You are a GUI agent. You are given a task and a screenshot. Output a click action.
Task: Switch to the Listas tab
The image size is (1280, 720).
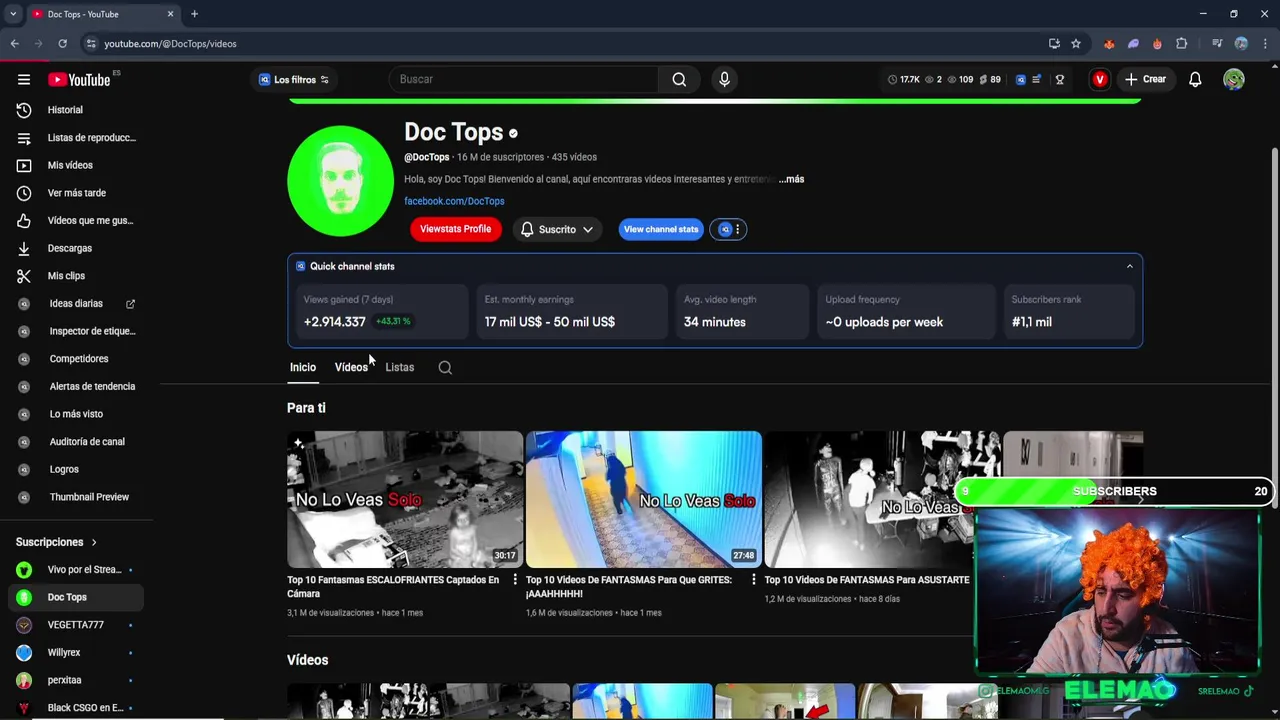pyautogui.click(x=399, y=367)
